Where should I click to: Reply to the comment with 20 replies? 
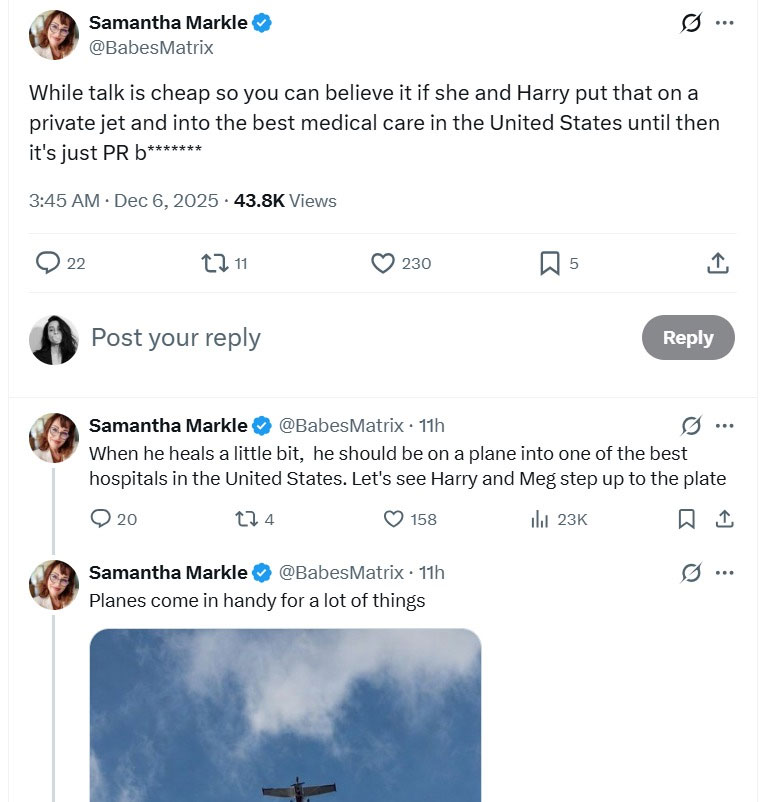(x=101, y=519)
